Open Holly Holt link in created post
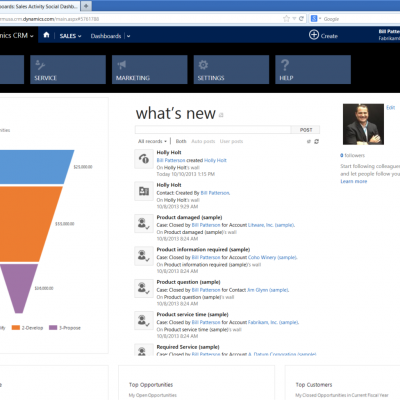Image resolution: width=400 pixels, height=400 pixels. coord(215,160)
